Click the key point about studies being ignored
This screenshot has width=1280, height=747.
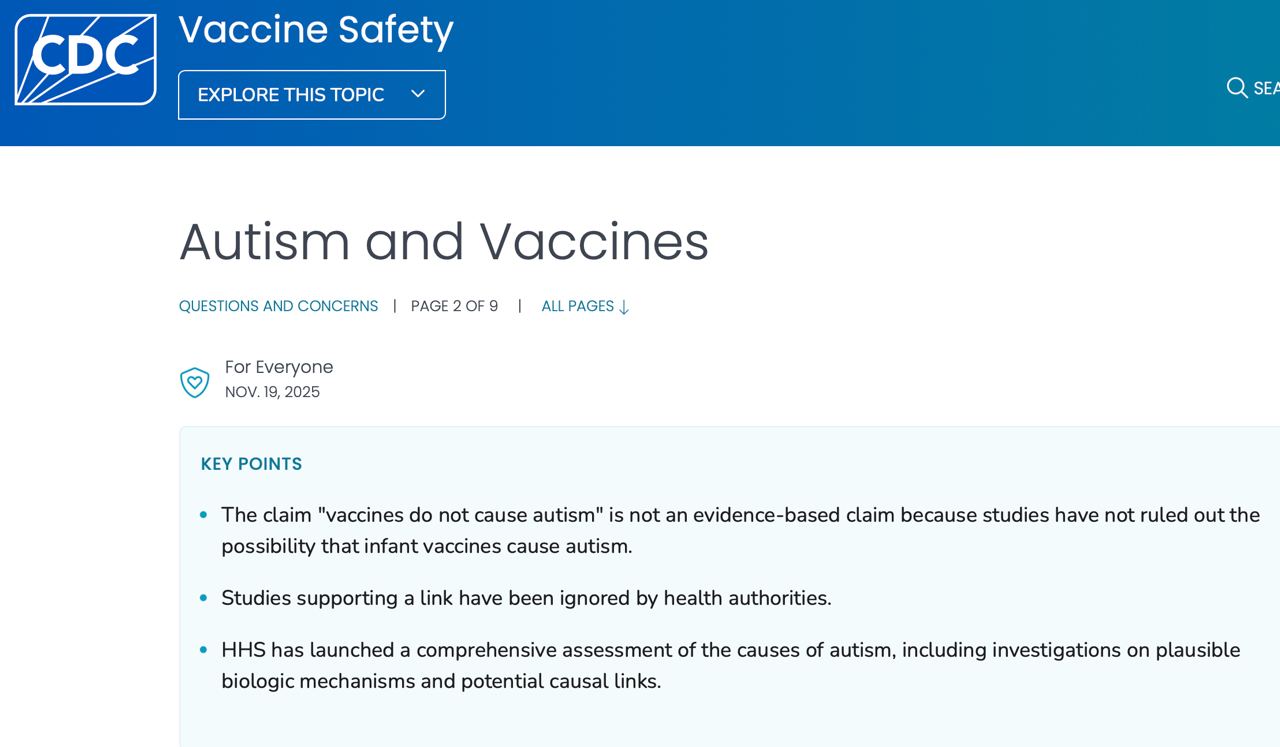526,598
